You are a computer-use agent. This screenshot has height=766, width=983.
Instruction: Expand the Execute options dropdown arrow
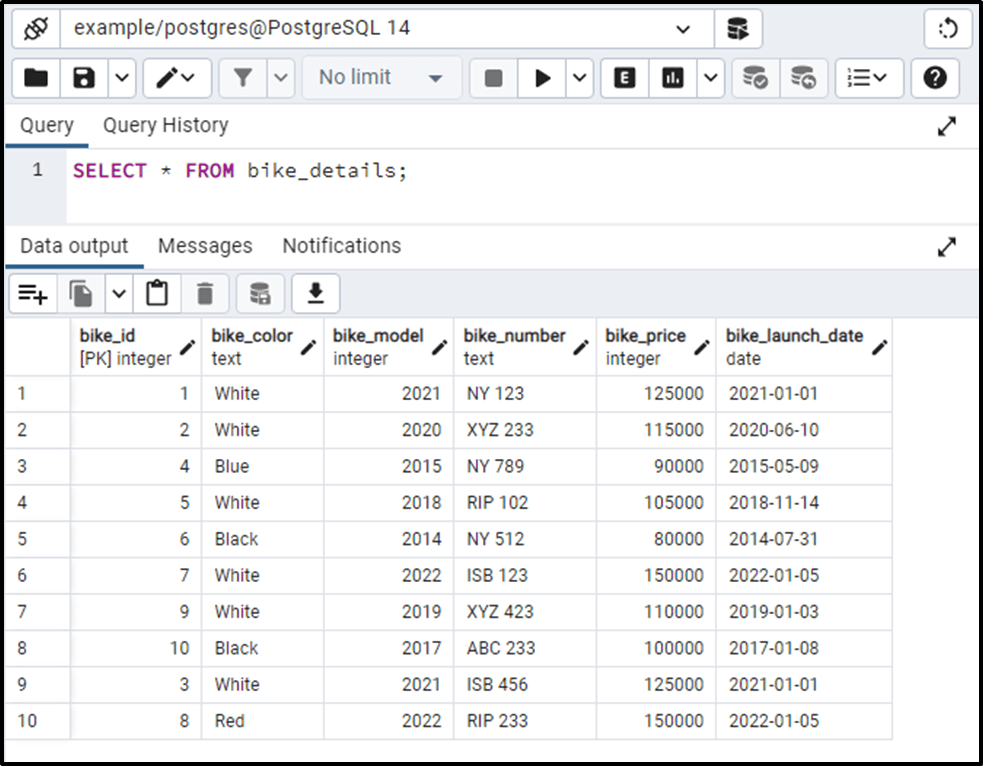pos(578,78)
